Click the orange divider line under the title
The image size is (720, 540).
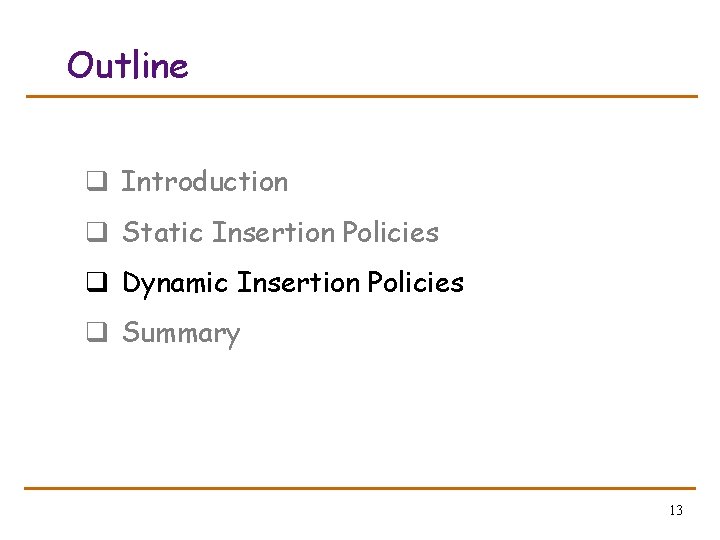click(360, 97)
